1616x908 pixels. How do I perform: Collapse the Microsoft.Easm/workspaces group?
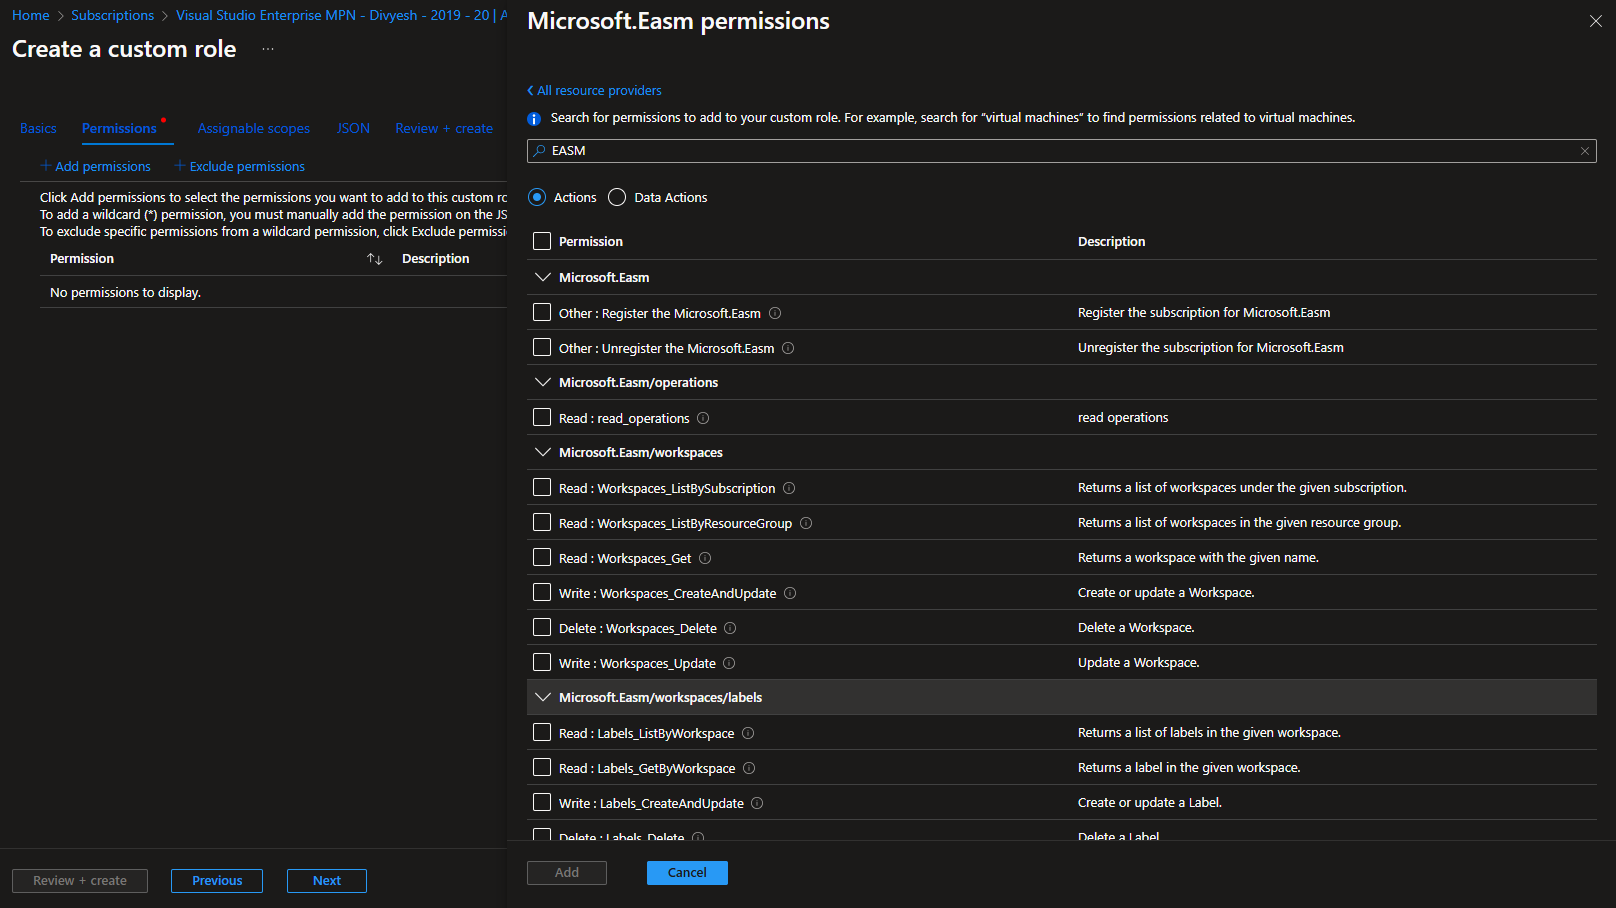click(x=543, y=452)
